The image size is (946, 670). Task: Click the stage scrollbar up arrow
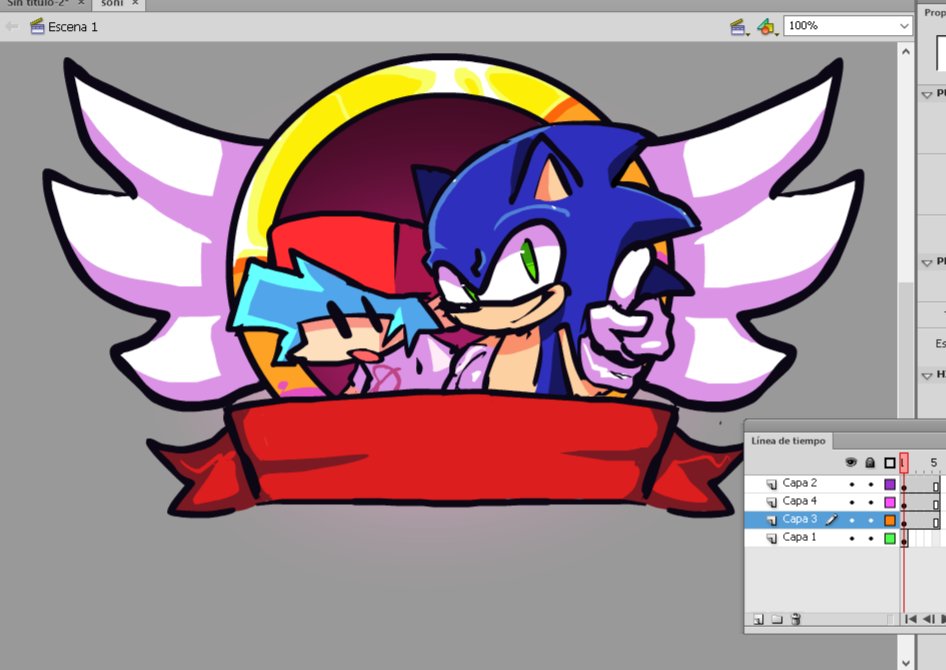click(905, 52)
